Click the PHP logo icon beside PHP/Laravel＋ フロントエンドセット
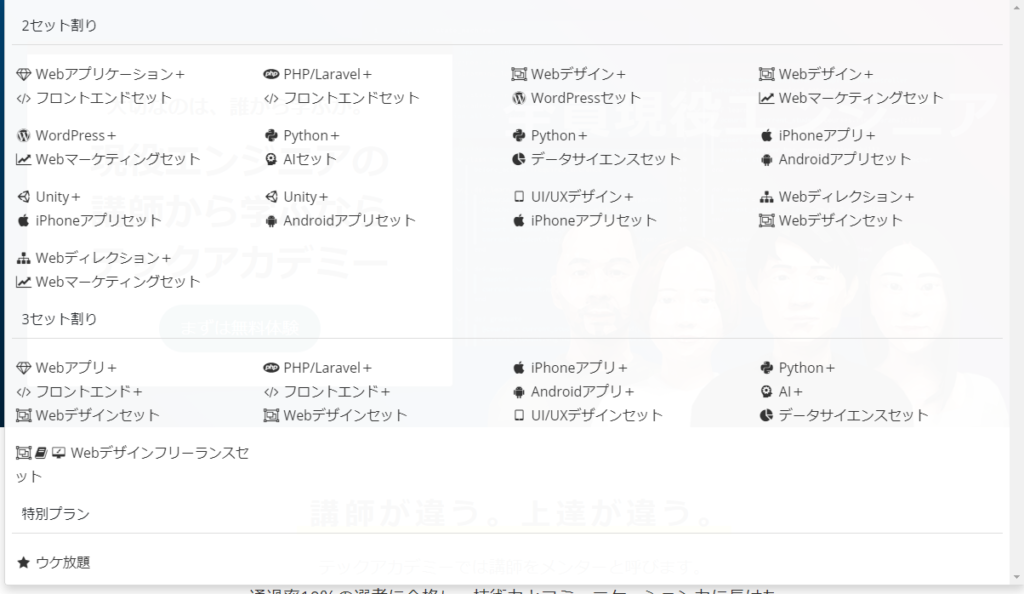Viewport: 1024px width, 594px height. pos(271,74)
